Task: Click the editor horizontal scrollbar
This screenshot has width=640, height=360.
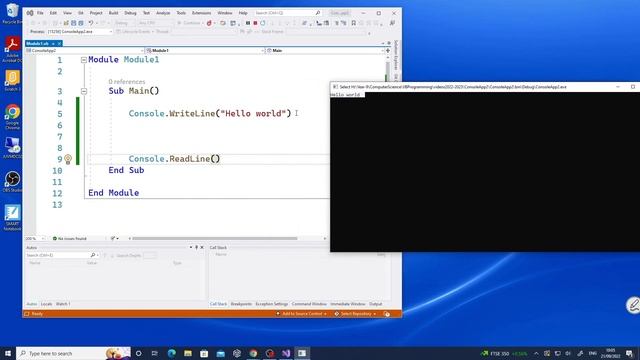Action: pos(215,238)
